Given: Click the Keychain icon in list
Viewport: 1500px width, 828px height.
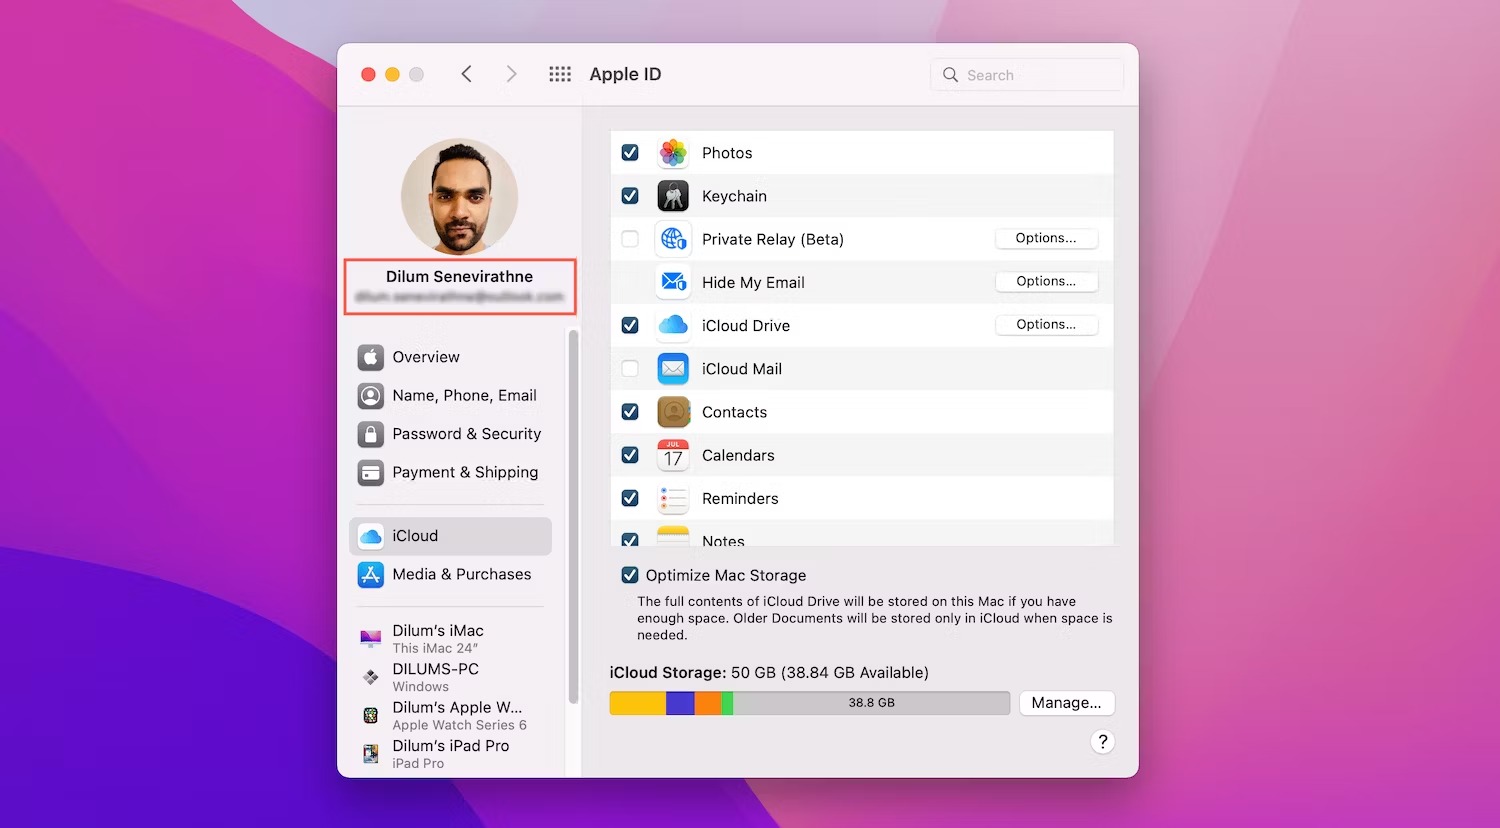Looking at the screenshot, I should coord(673,196).
